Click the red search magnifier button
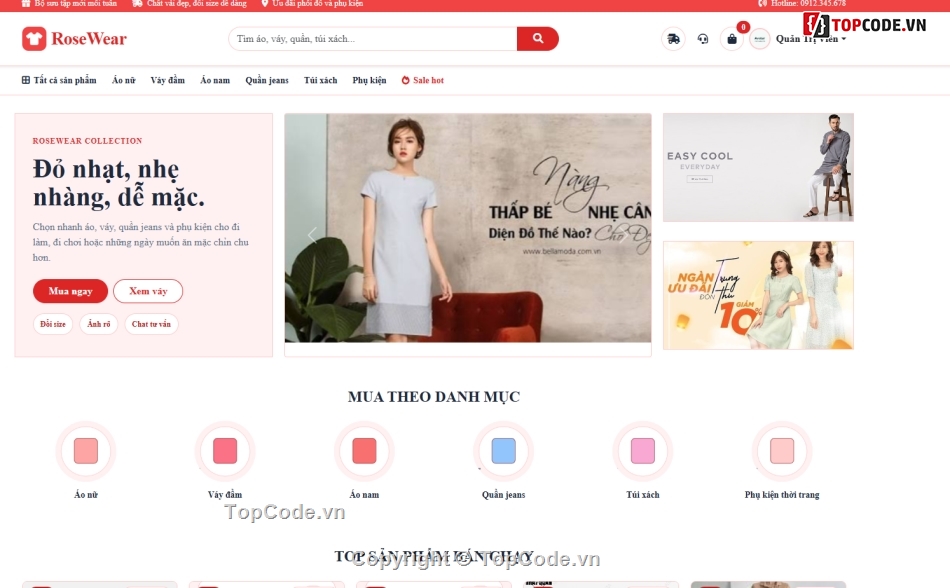This screenshot has width=950, height=588. 537,39
